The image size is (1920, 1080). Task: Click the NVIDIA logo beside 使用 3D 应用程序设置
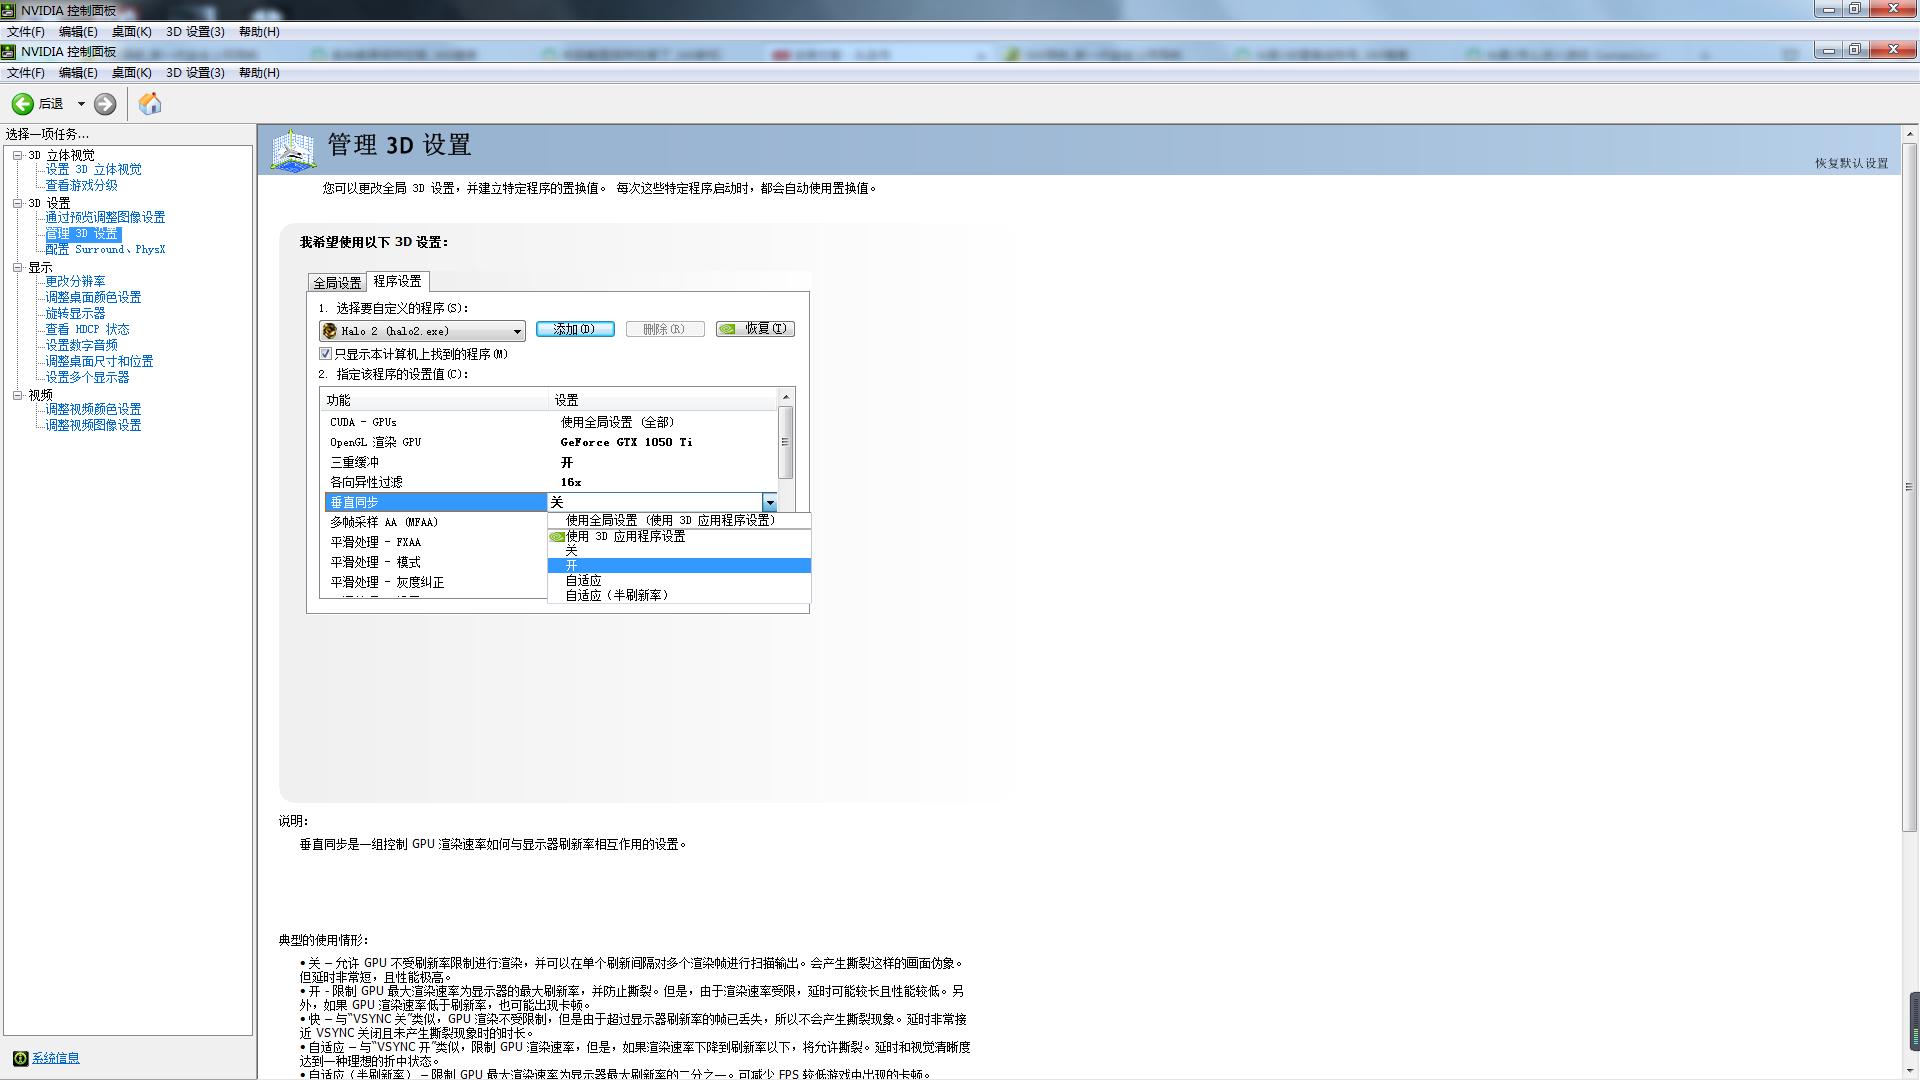click(556, 536)
